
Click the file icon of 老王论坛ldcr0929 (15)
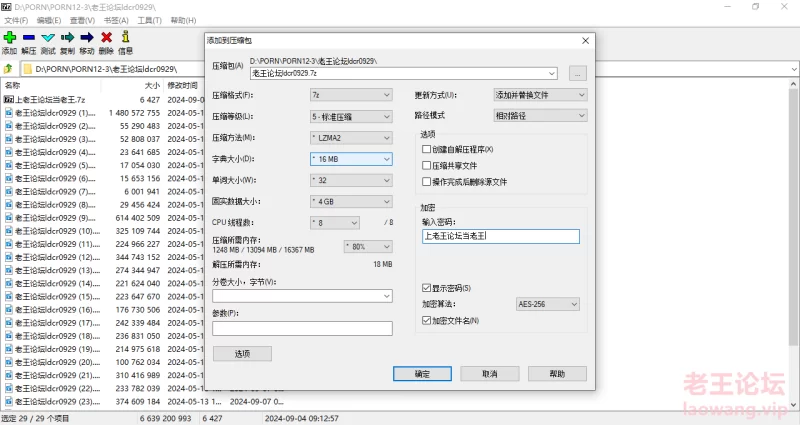[9, 296]
